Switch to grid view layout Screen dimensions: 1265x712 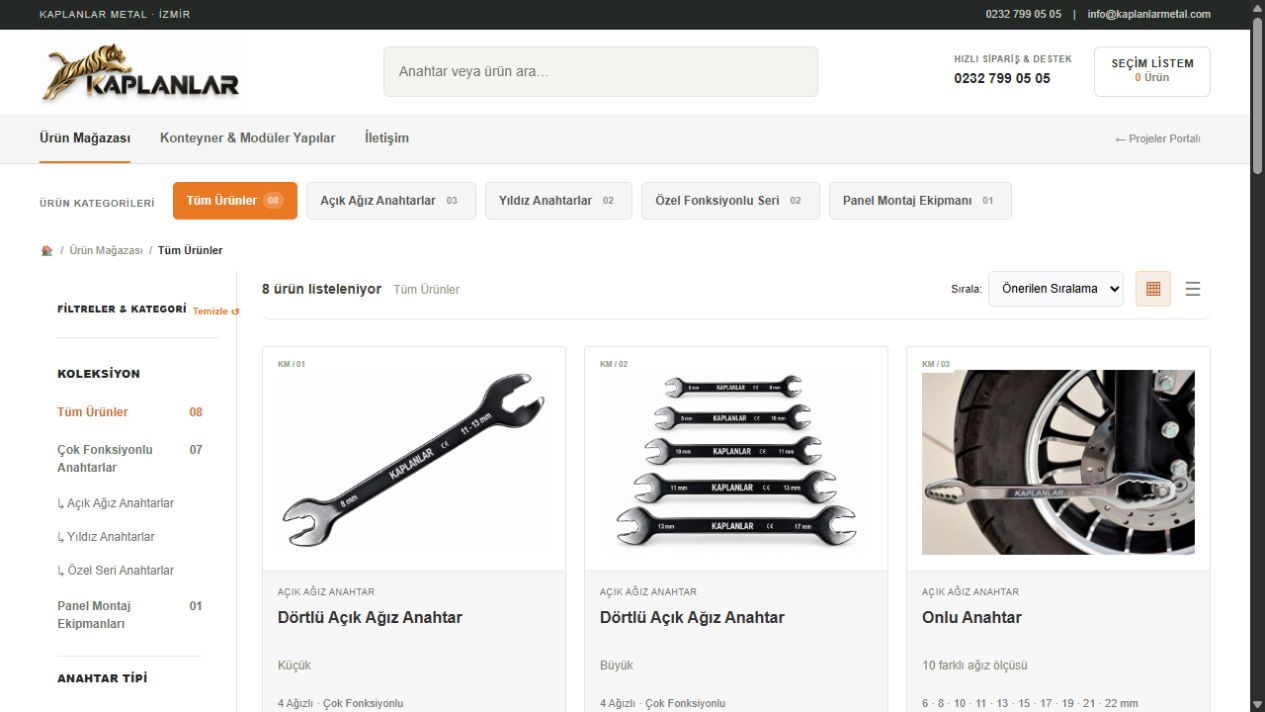(1153, 289)
